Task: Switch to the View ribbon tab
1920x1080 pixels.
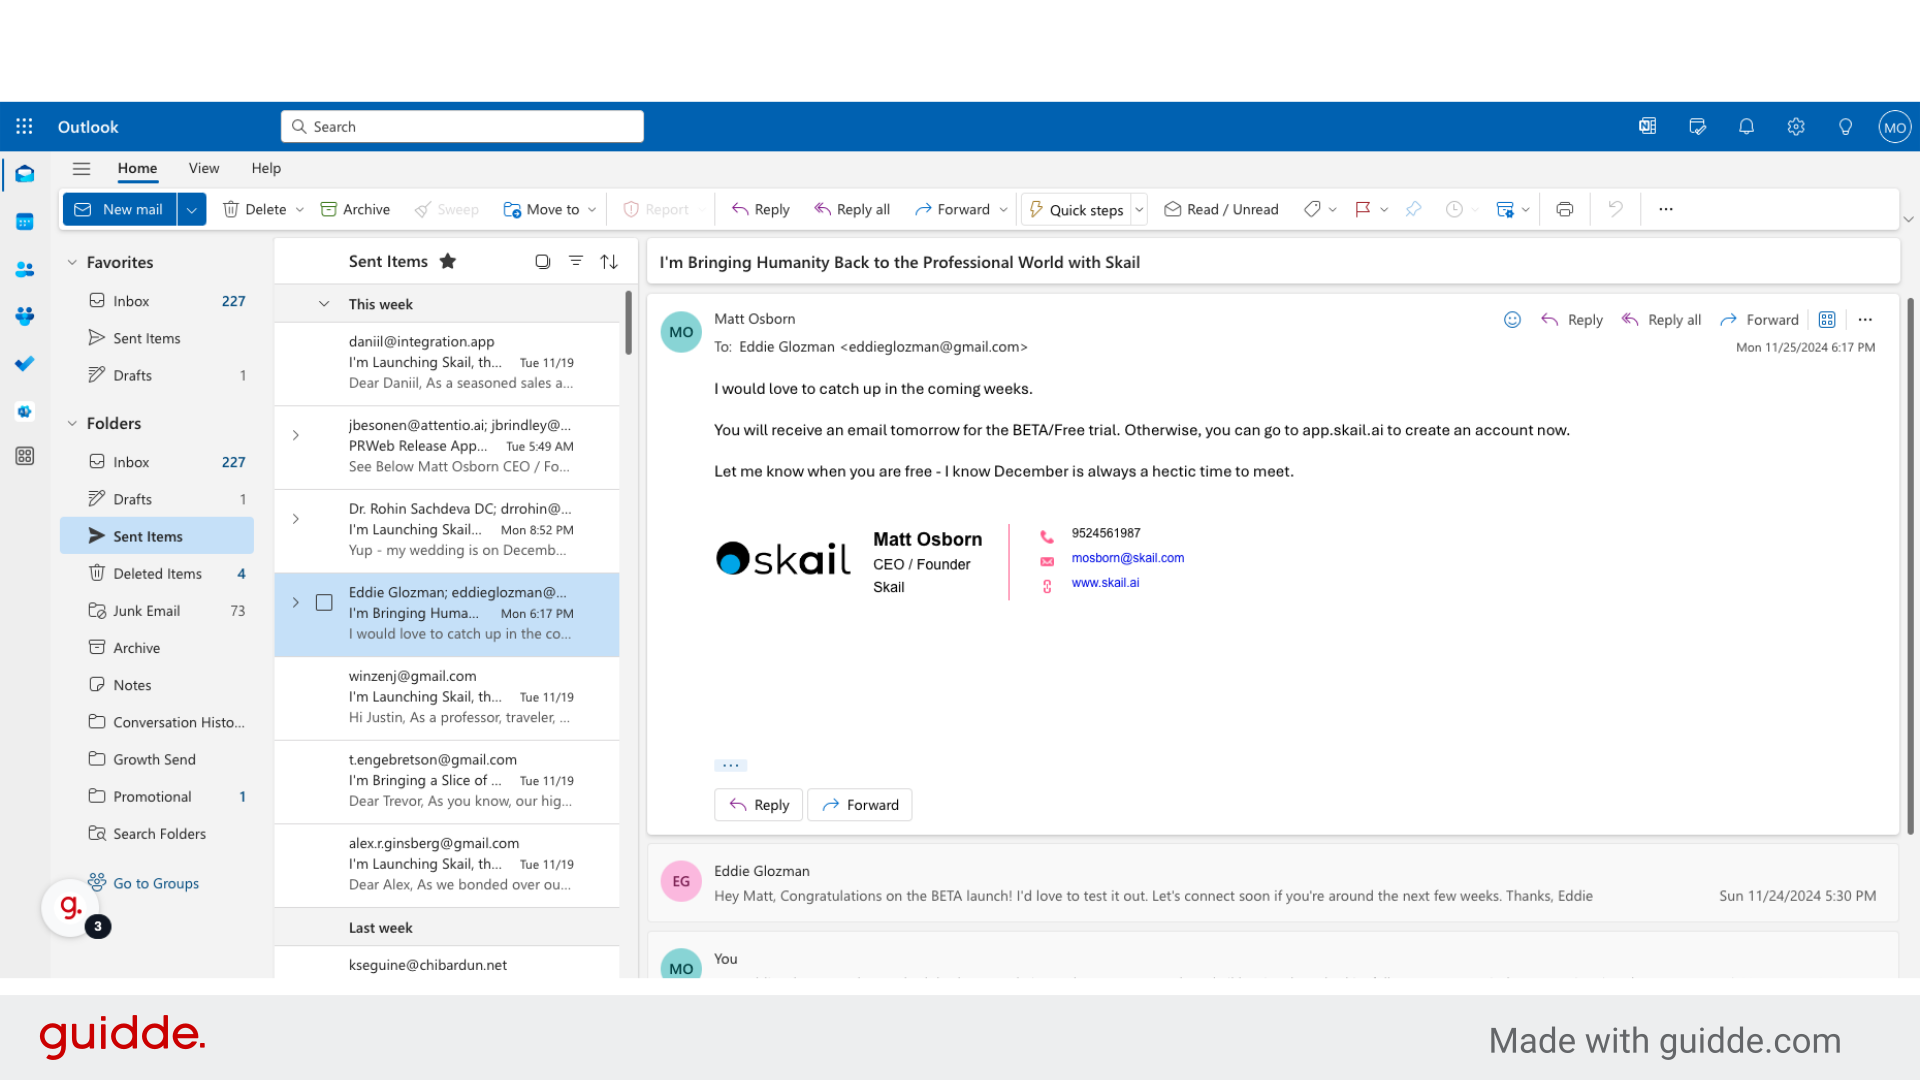Action: coord(204,168)
